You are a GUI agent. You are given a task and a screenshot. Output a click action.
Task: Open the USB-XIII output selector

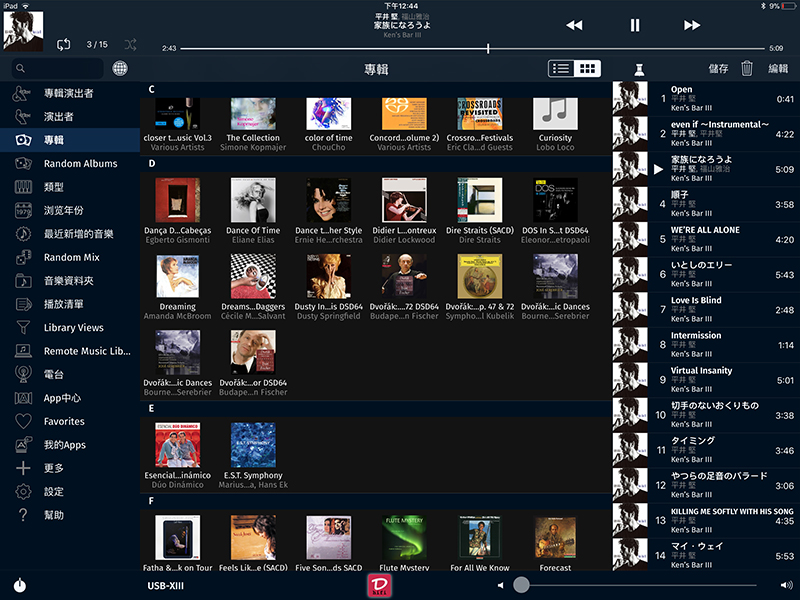coord(165,586)
